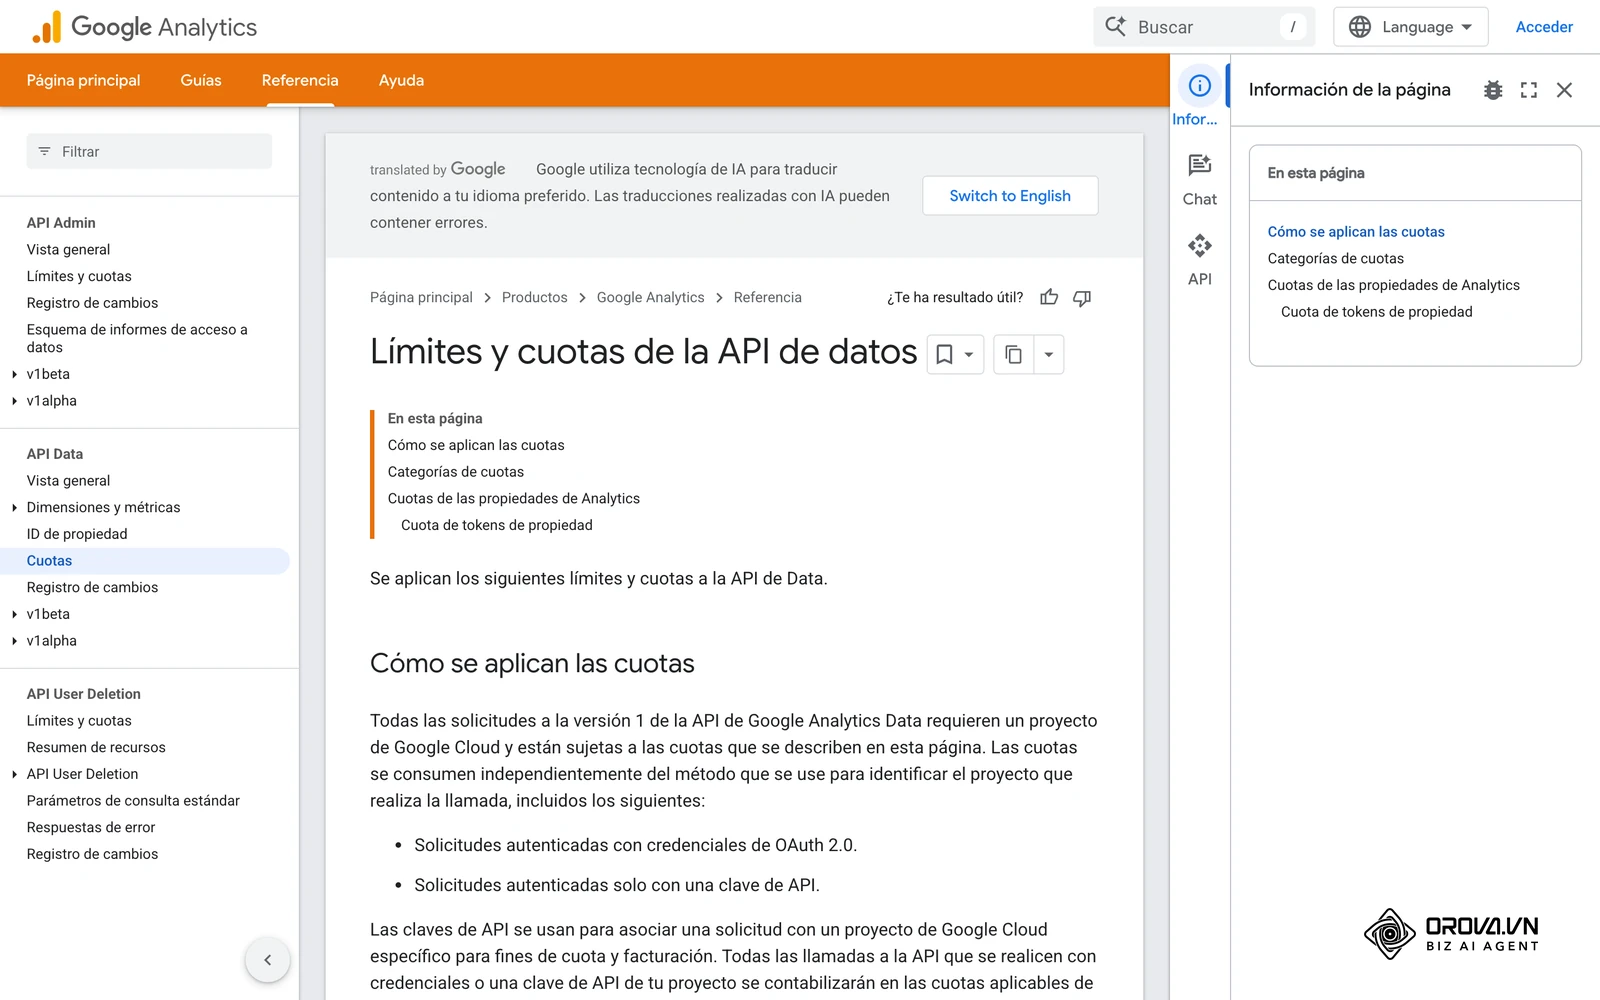The width and height of the screenshot is (1600, 1000).
Task: Jump to Cuota de tokens de propiedad in article
Action: [496, 525]
